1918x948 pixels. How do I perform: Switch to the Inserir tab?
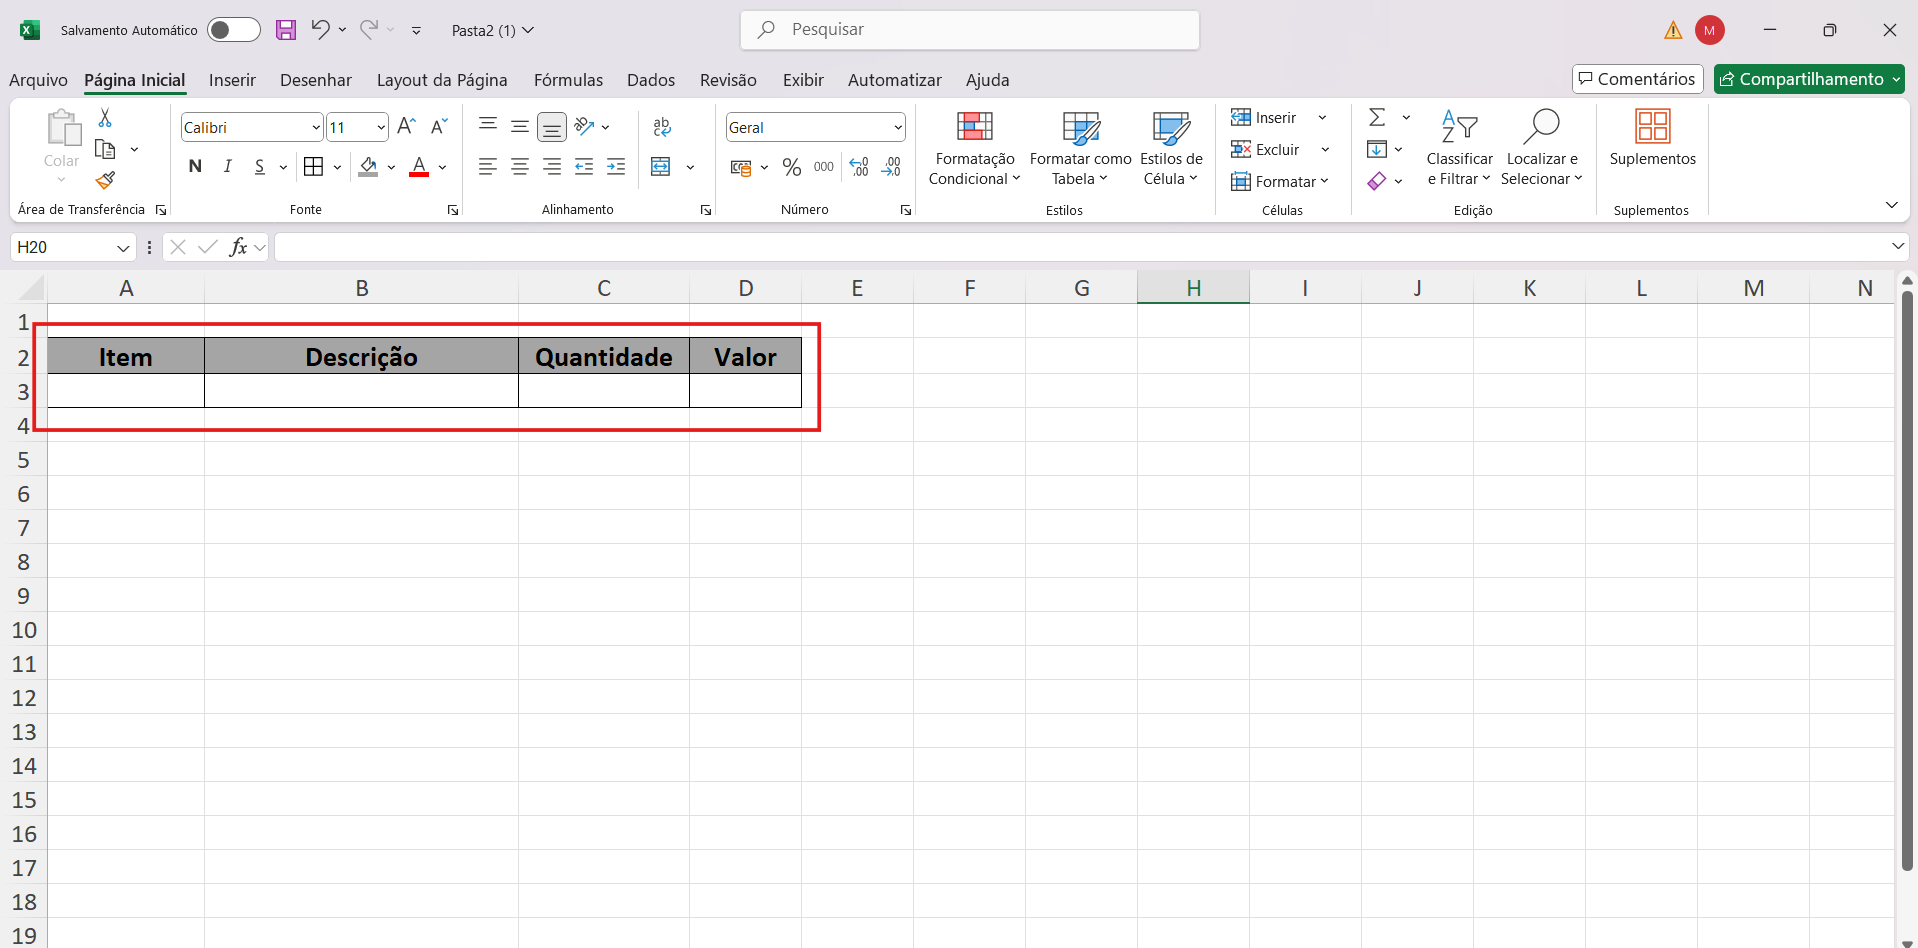click(232, 80)
